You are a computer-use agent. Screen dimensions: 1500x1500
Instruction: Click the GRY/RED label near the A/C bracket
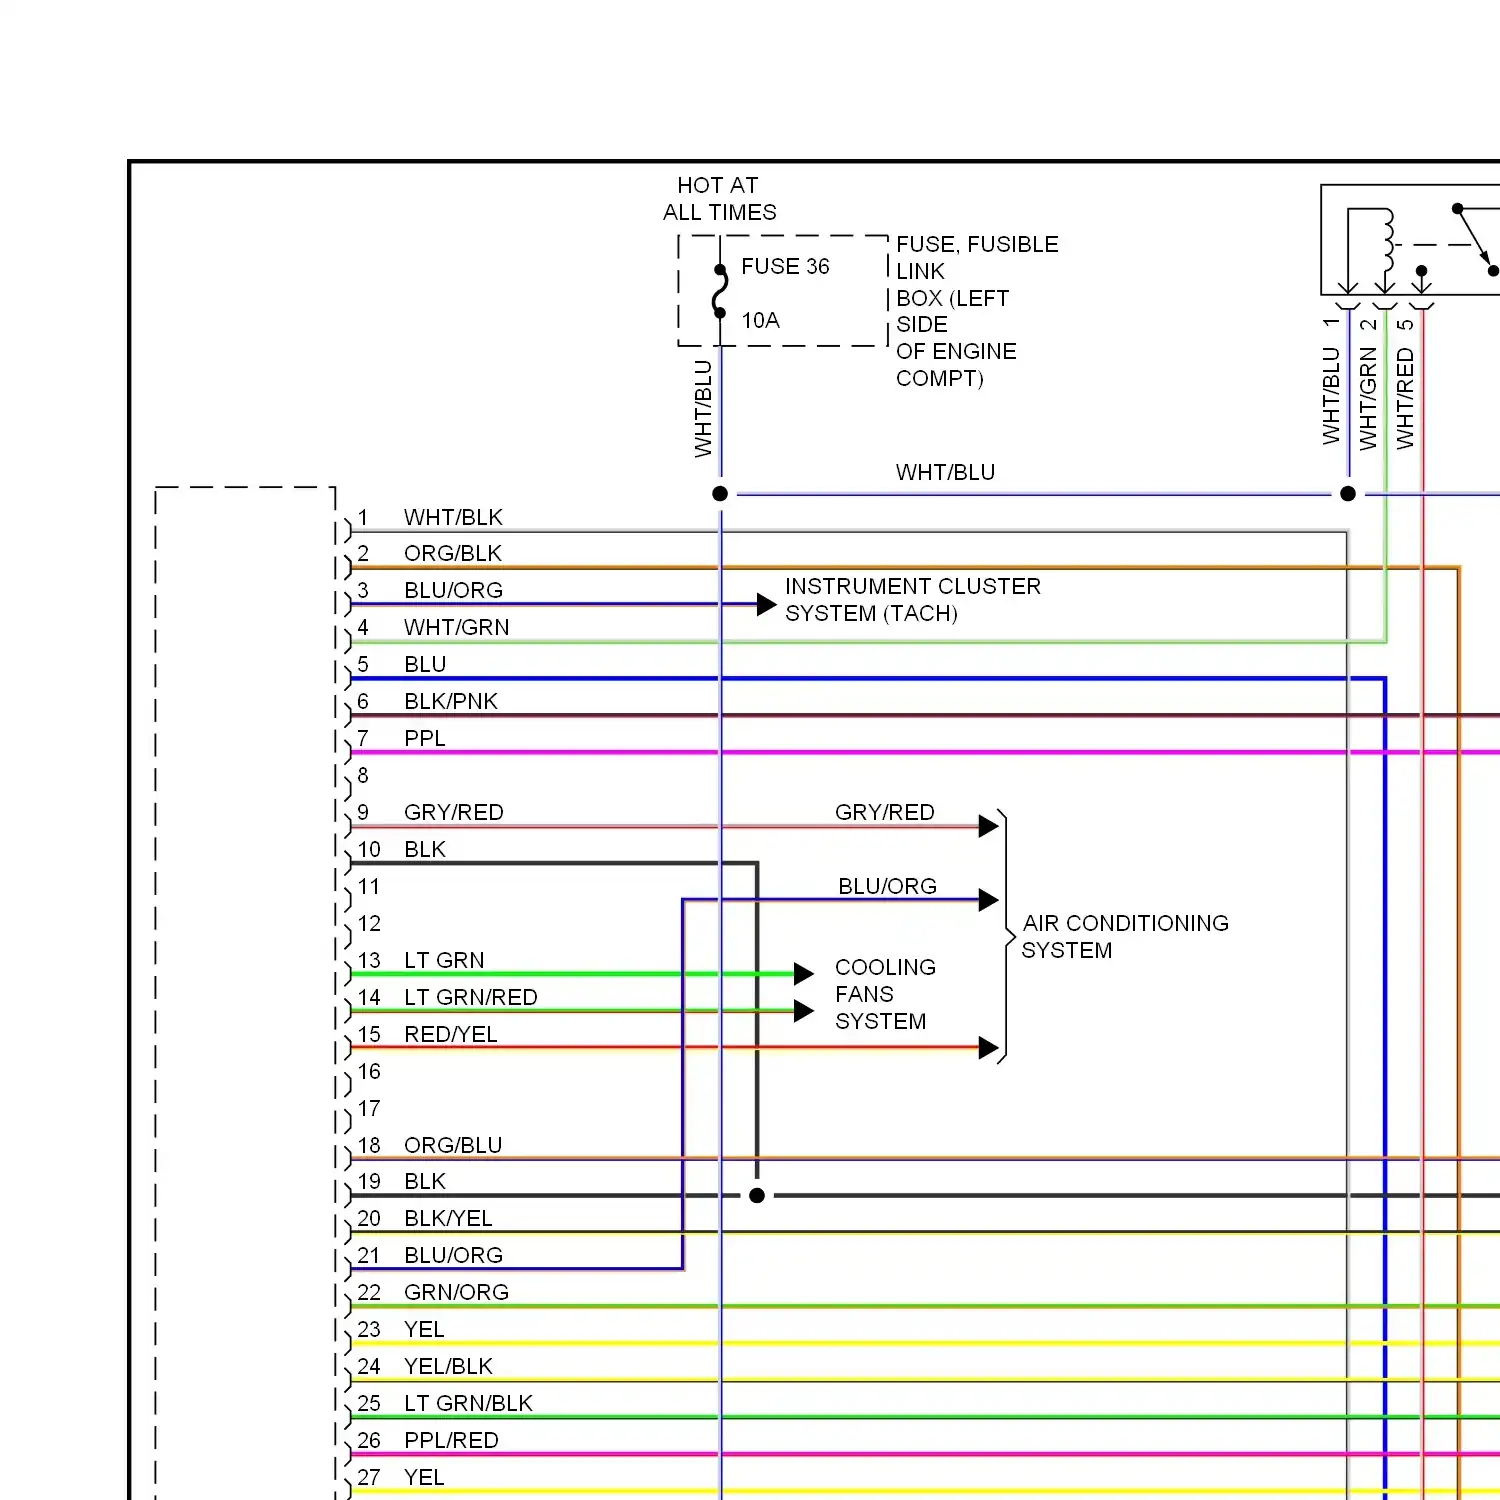click(885, 812)
